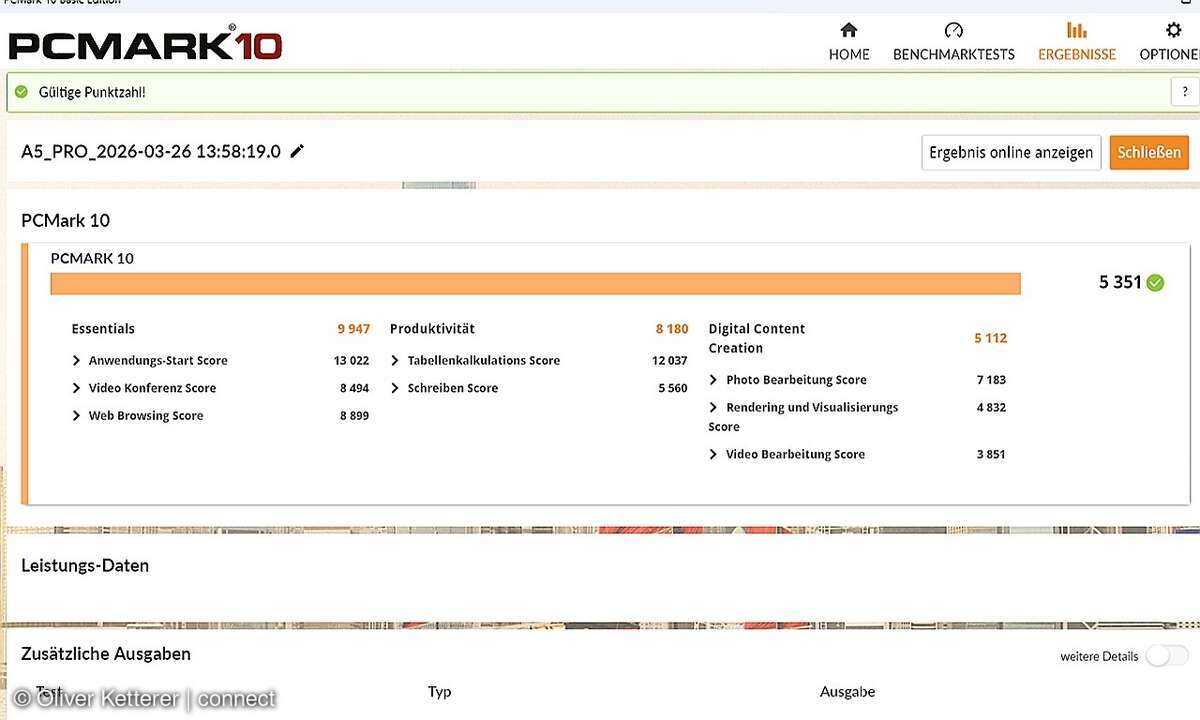The width and height of the screenshot is (1200, 720).
Task: Expand Anwendungs-Start Score details
Action: pos(77,361)
